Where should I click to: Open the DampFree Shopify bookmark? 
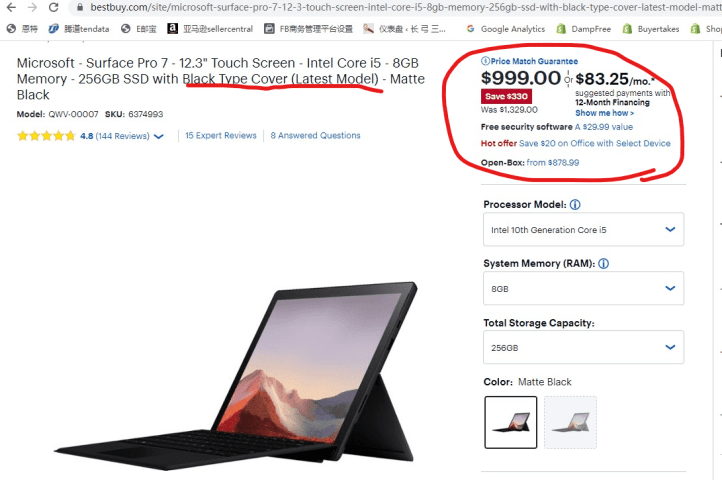[583, 29]
